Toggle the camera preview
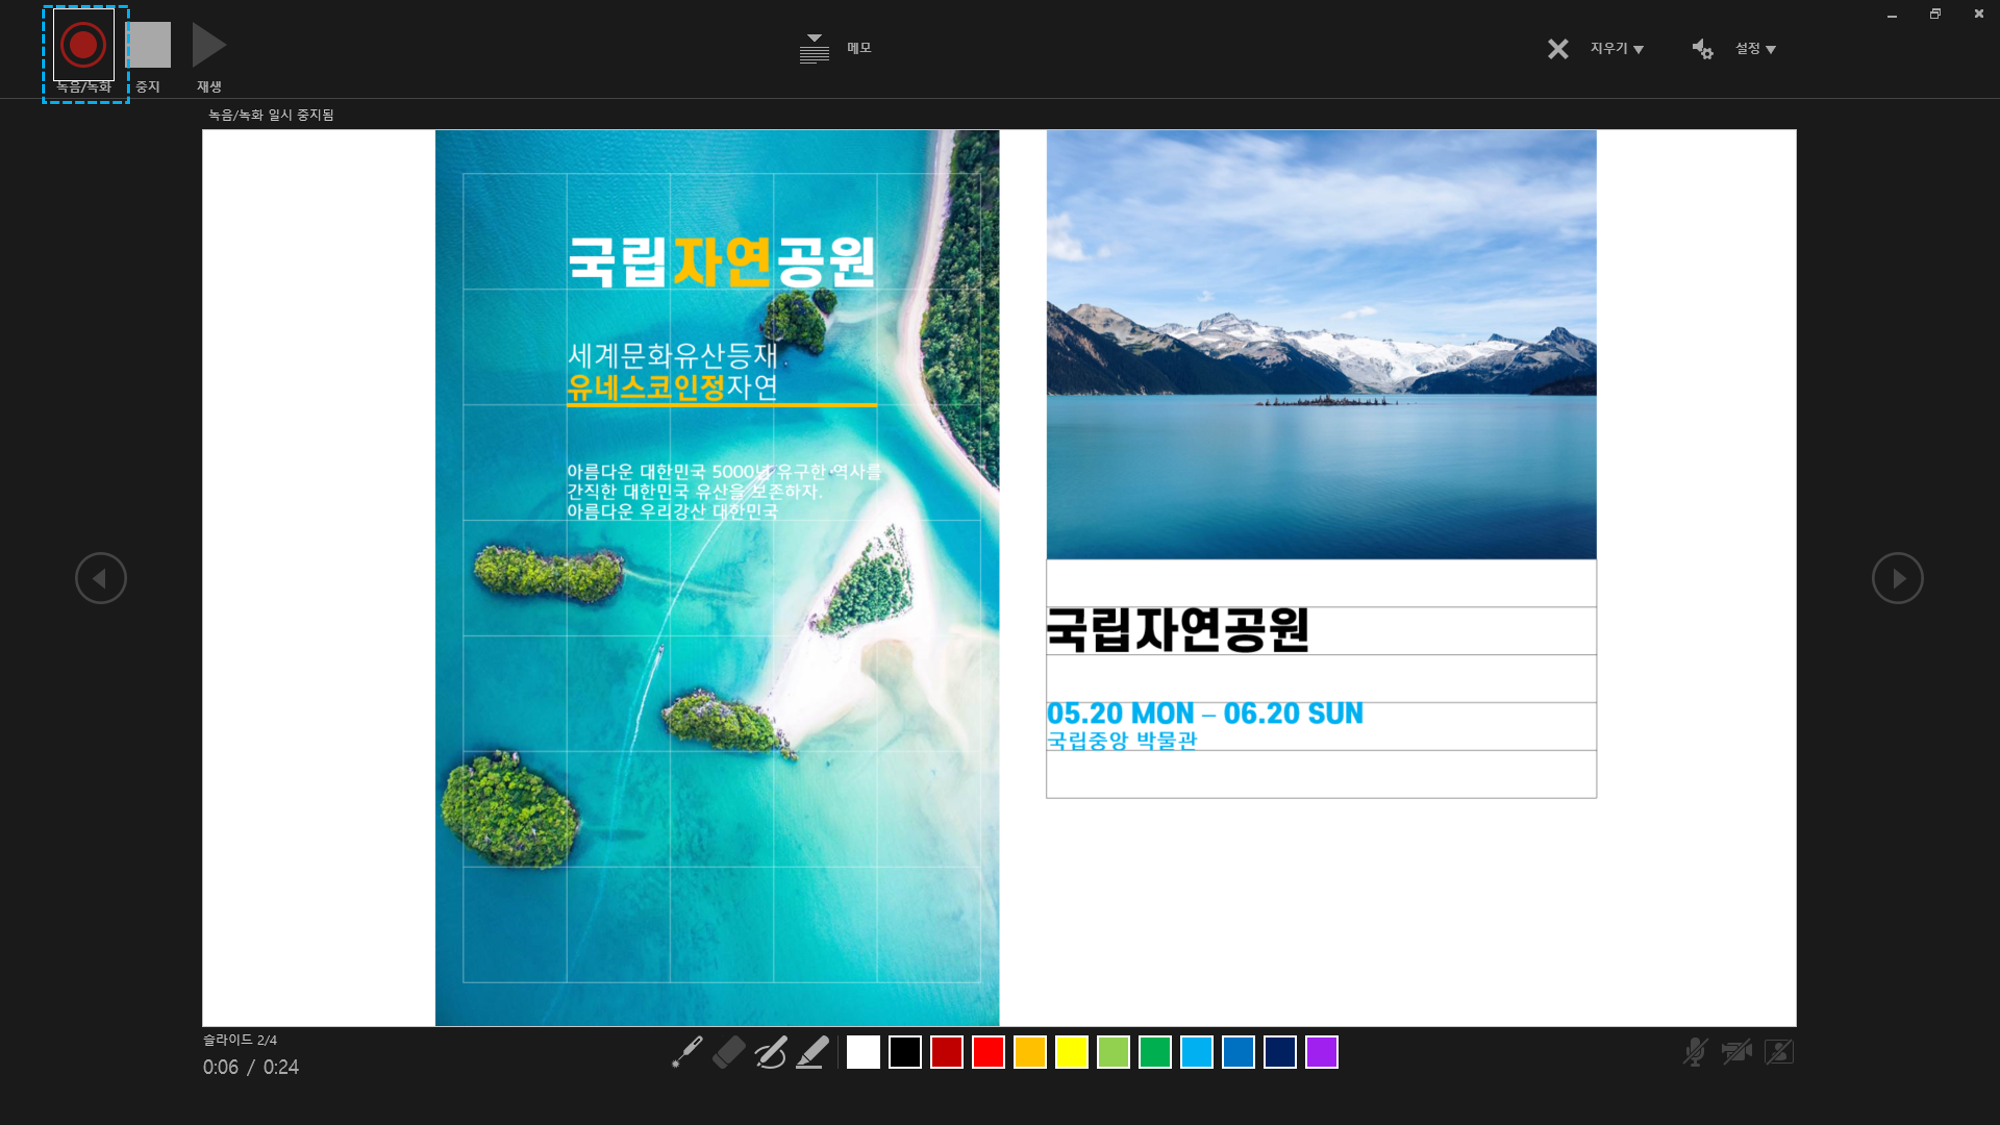Viewport: 2000px width, 1125px height. (1779, 1052)
